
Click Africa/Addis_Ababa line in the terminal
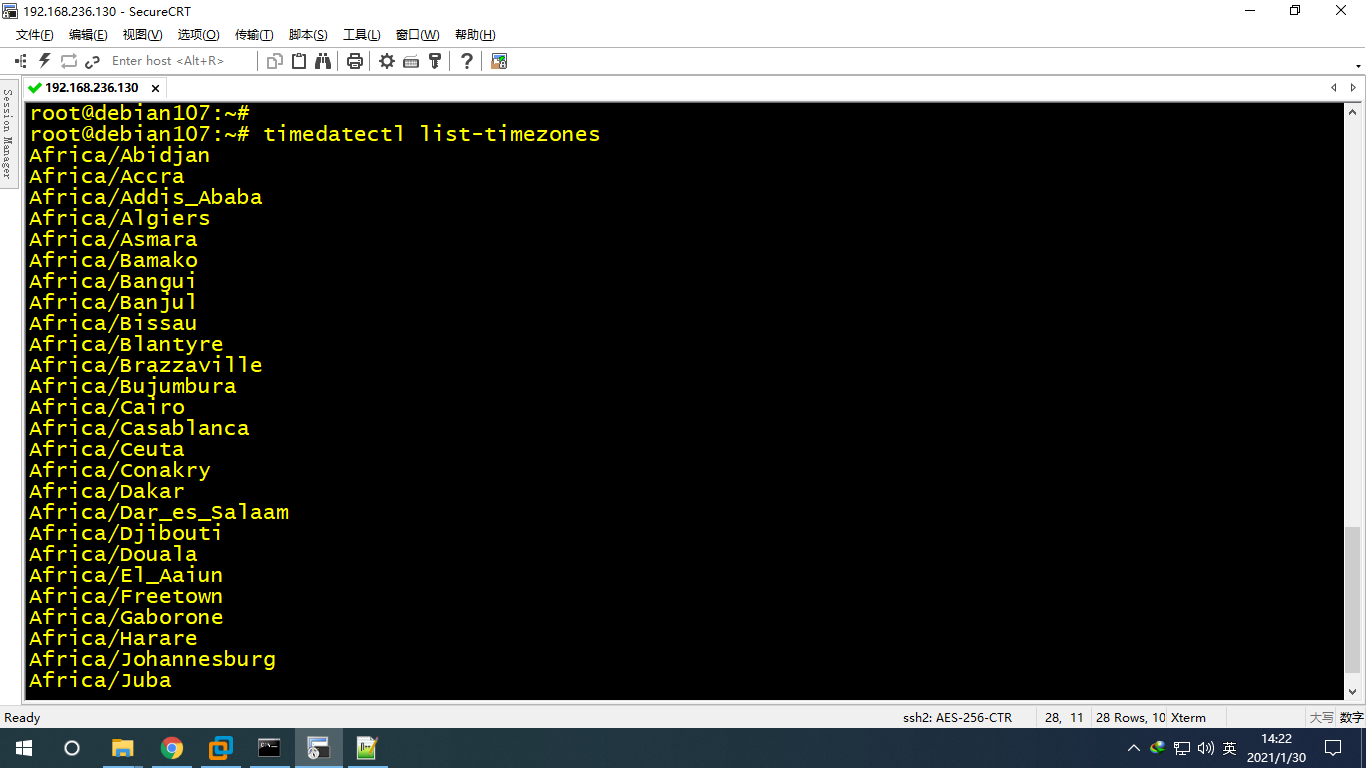(146, 197)
